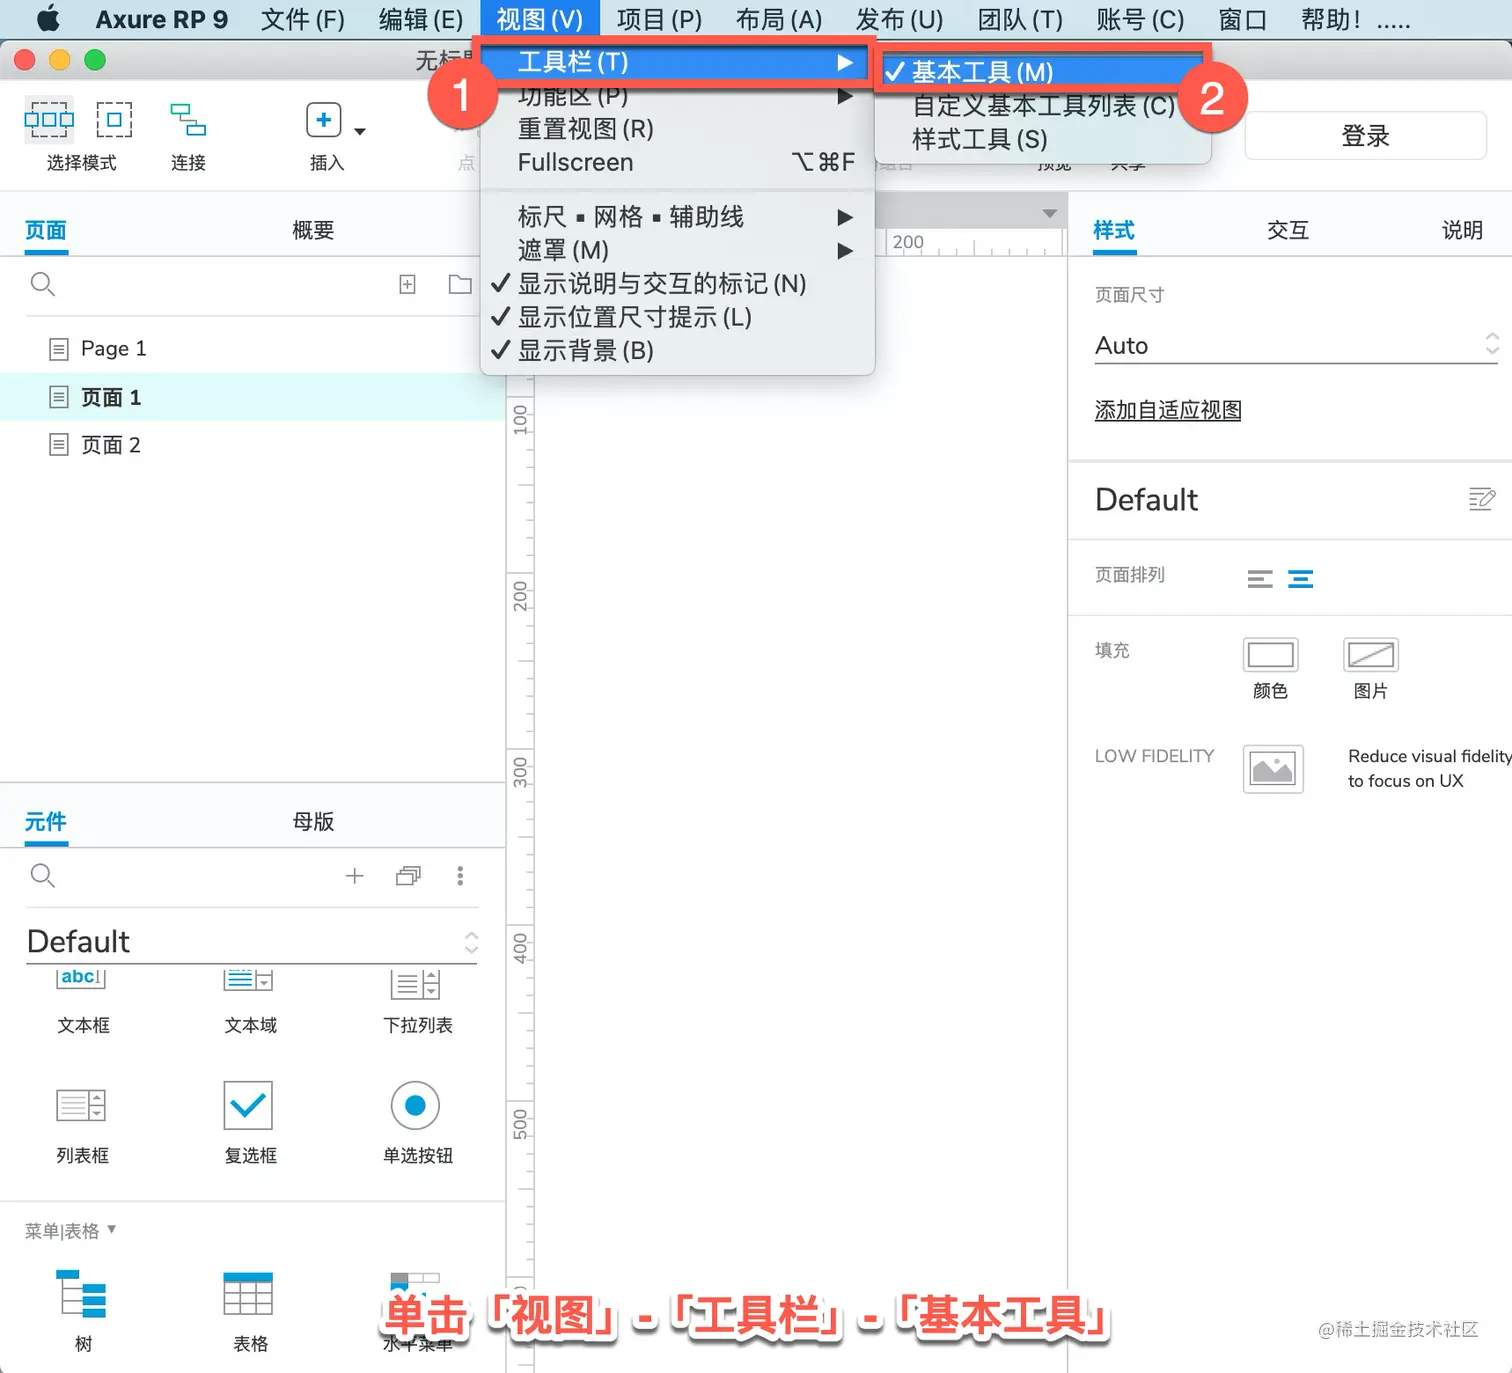Choose 样式工具 (S) submenu item
Image resolution: width=1512 pixels, height=1373 pixels.
(x=1042, y=139)
